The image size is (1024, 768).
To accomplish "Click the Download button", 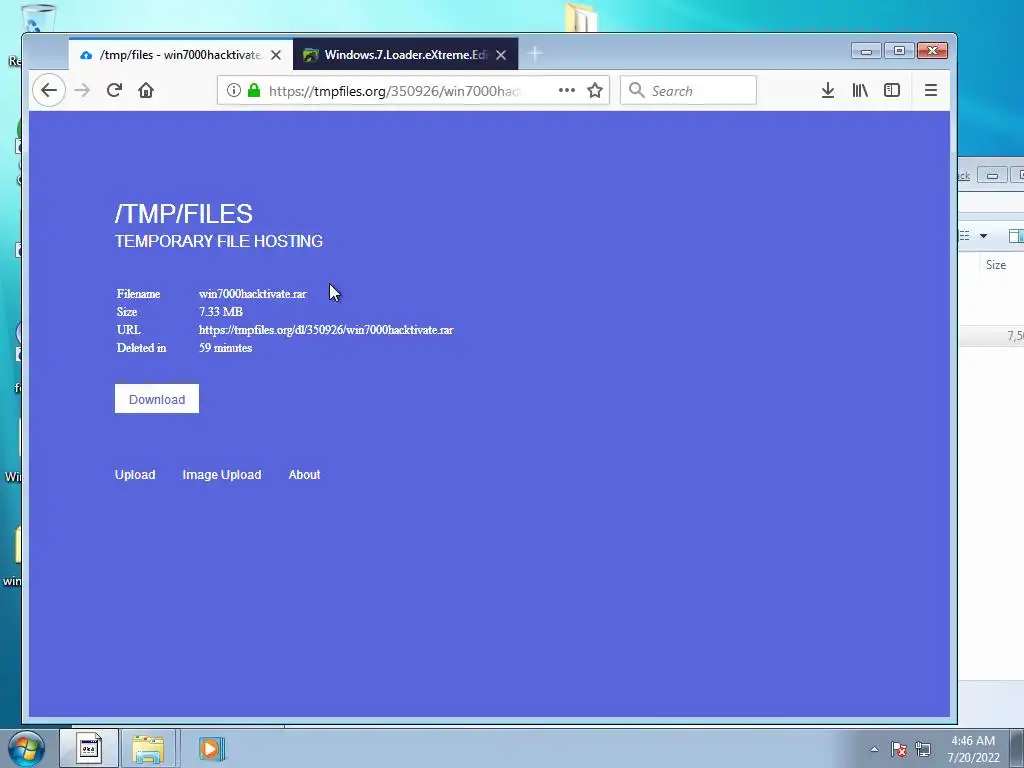I will click(x=157, y=399).
